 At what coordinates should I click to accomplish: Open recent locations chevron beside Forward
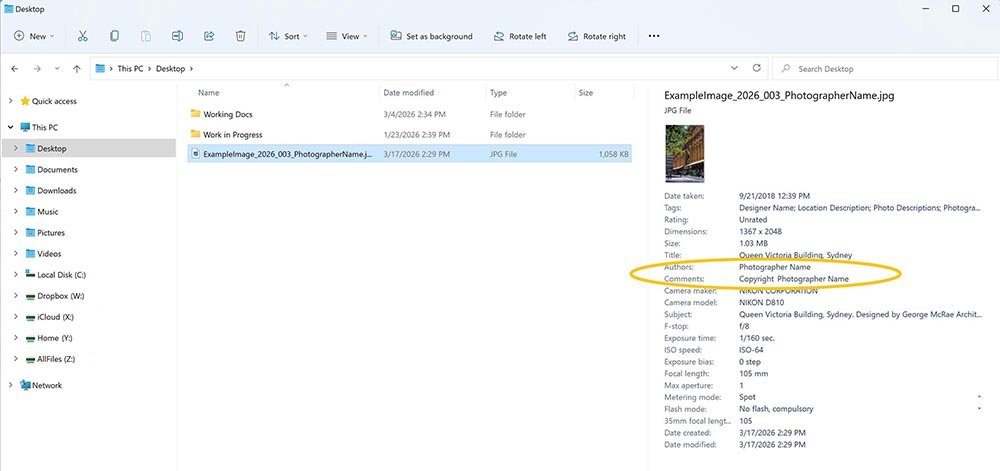[x=57, y=69]
